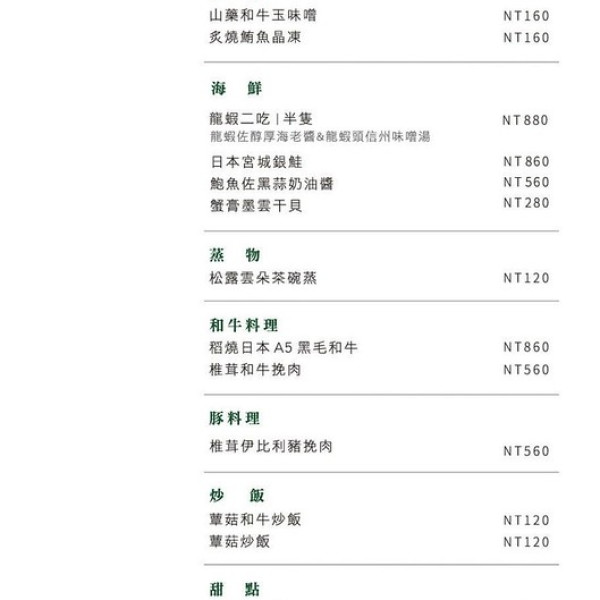Click the NT280 price
Image resolution: width=600 pixels, height=600 pixels.
526,203
